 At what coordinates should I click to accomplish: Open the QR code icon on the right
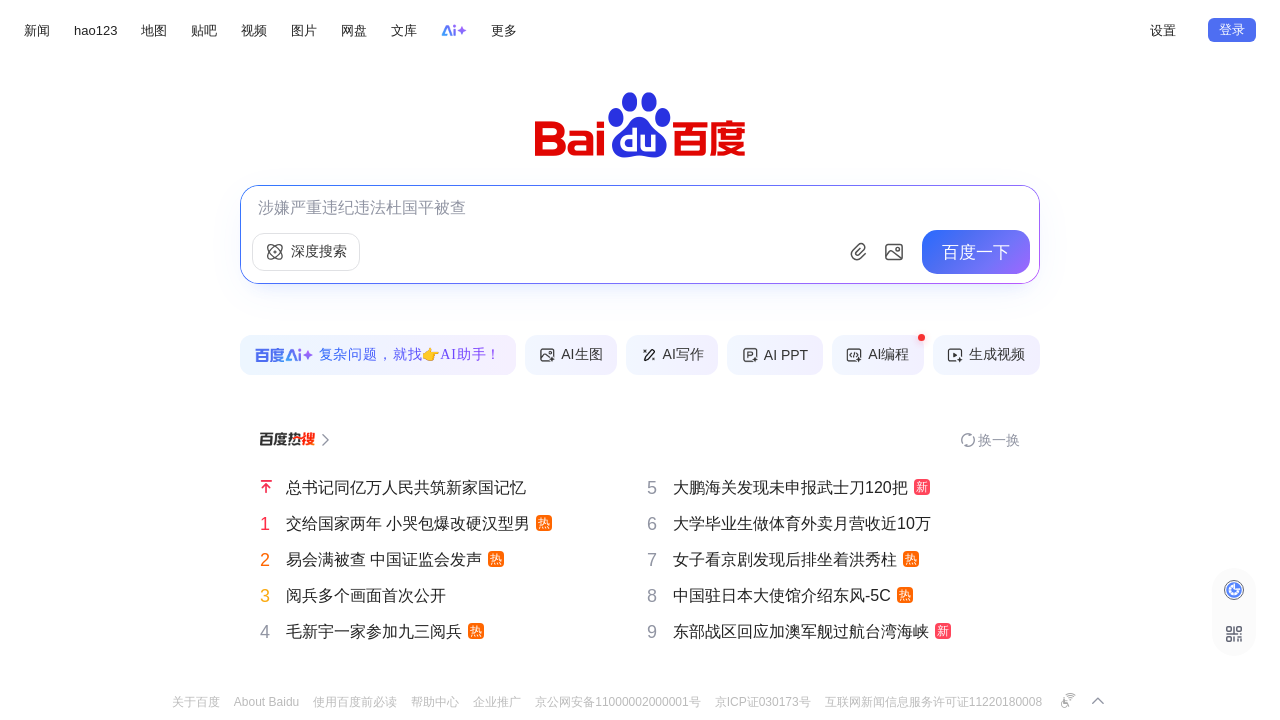[x=1234, y=634]
